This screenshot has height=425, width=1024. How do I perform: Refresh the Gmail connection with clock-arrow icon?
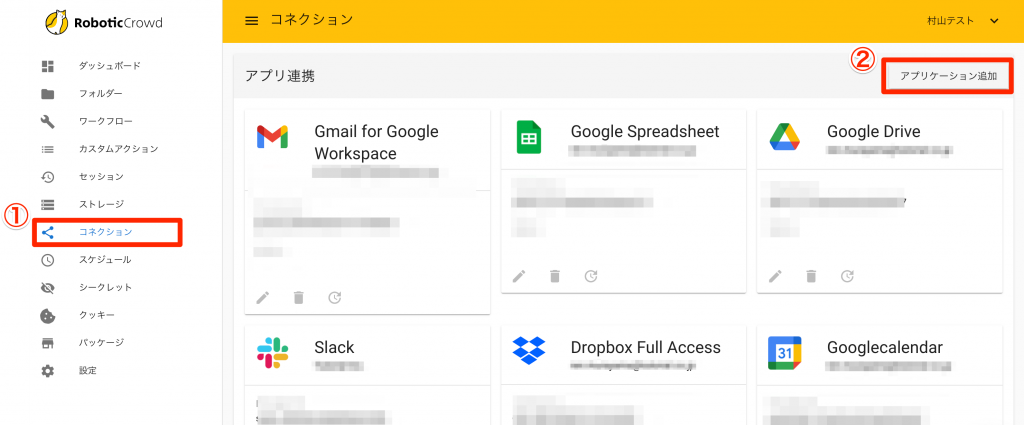334,298
